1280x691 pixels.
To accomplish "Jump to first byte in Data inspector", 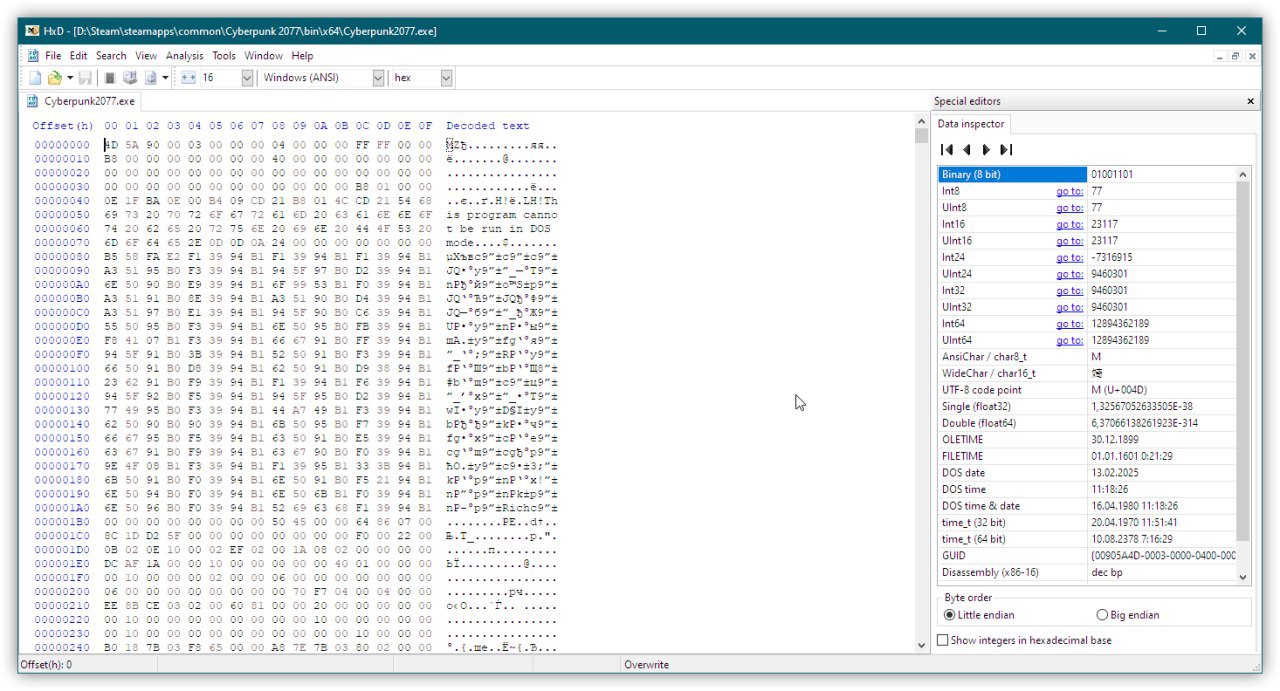I will (947, 150).
